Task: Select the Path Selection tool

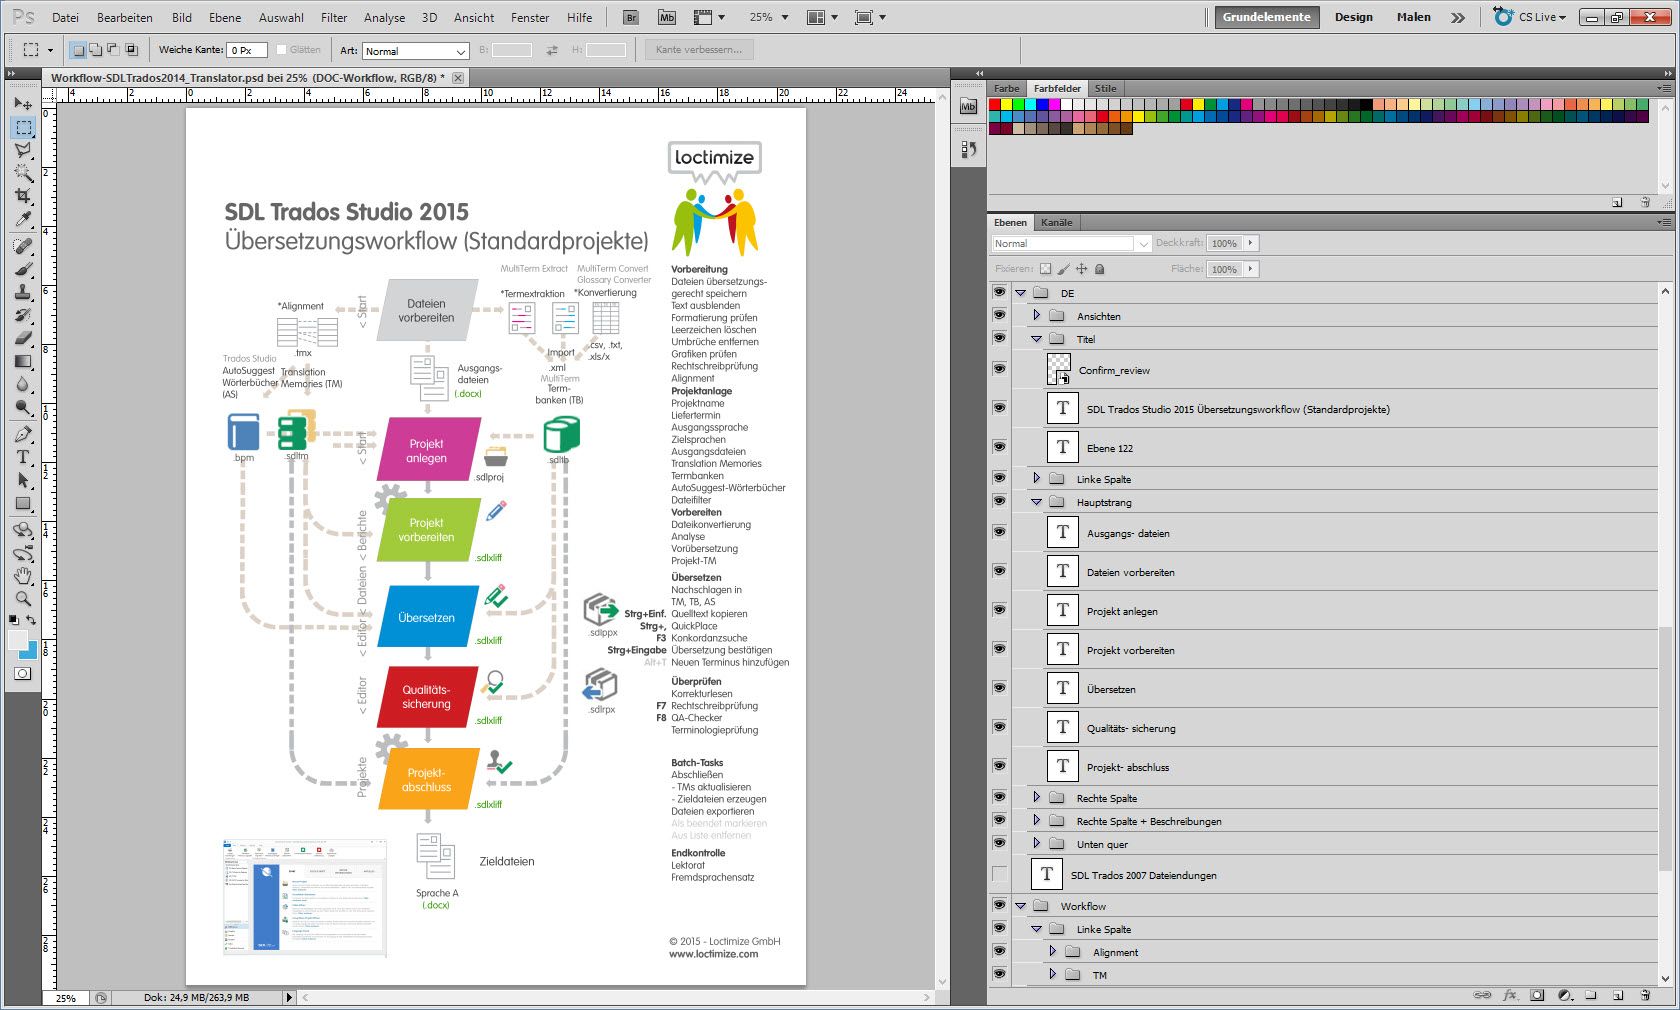Action: pos(23,480)
